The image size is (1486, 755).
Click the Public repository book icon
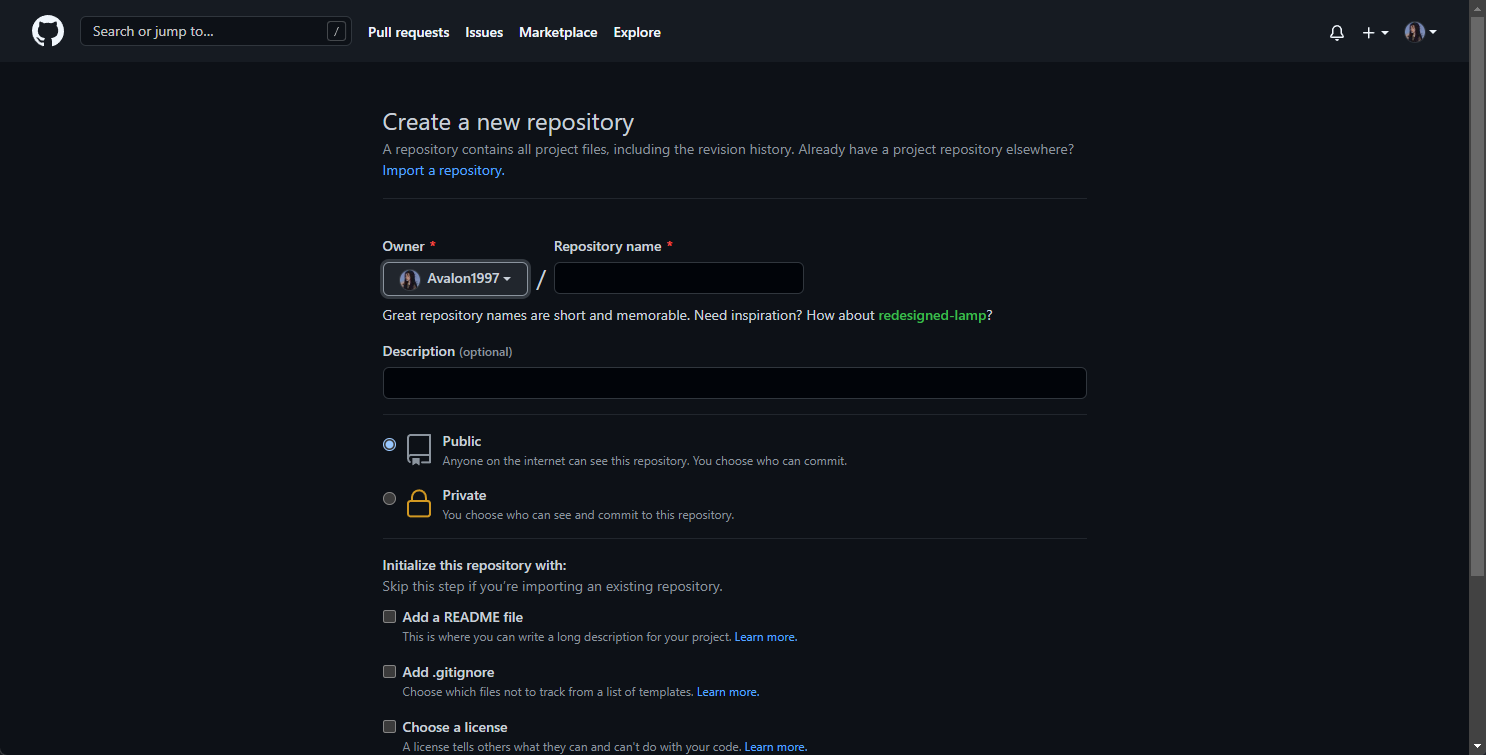[x=419, y=450]
